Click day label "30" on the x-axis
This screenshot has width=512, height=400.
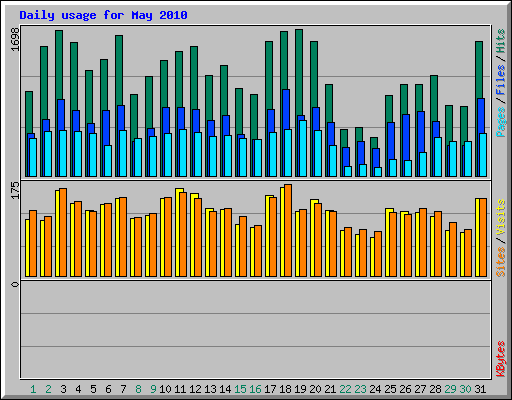465,389
